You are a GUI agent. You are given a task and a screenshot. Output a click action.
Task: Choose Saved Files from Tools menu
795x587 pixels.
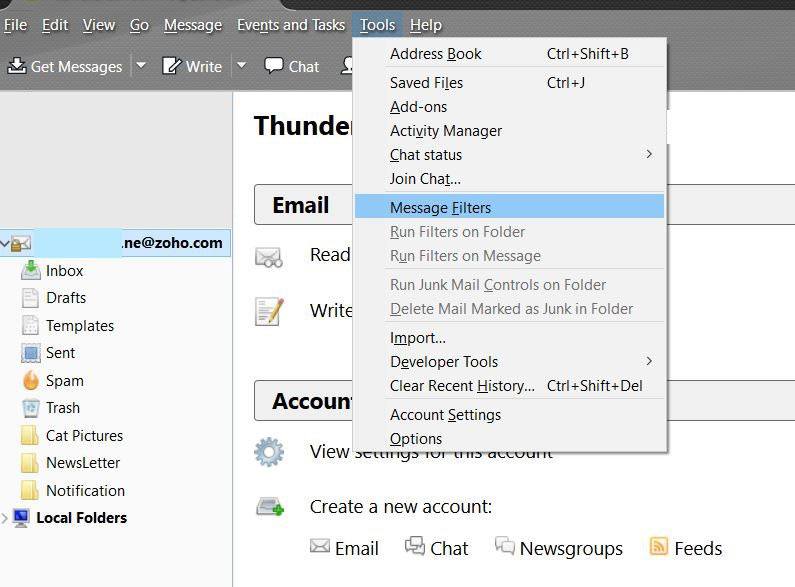pyautogui.click(x=510, y=83)
